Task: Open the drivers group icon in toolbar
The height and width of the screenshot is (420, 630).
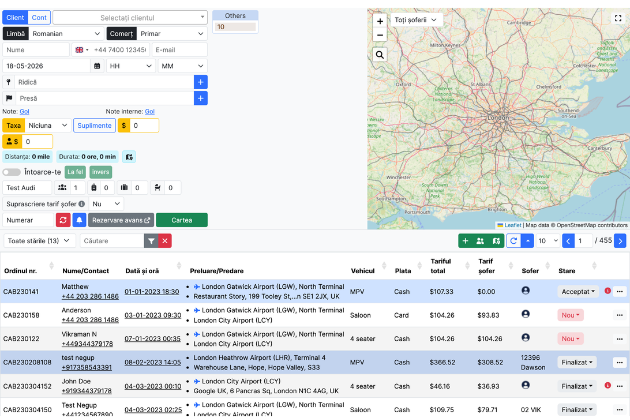Action: click(x=480, y=241)
